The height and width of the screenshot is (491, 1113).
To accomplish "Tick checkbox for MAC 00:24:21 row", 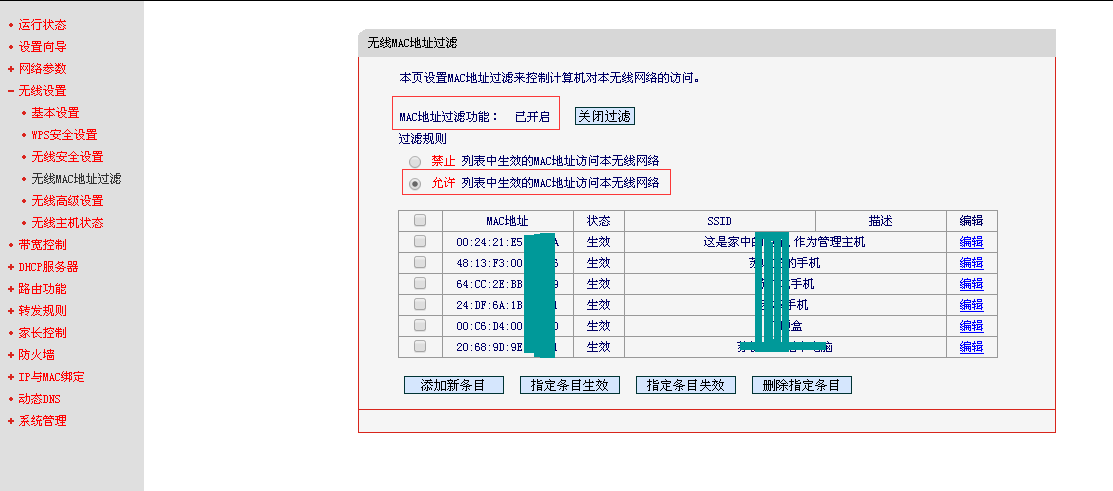I will 420,241.
